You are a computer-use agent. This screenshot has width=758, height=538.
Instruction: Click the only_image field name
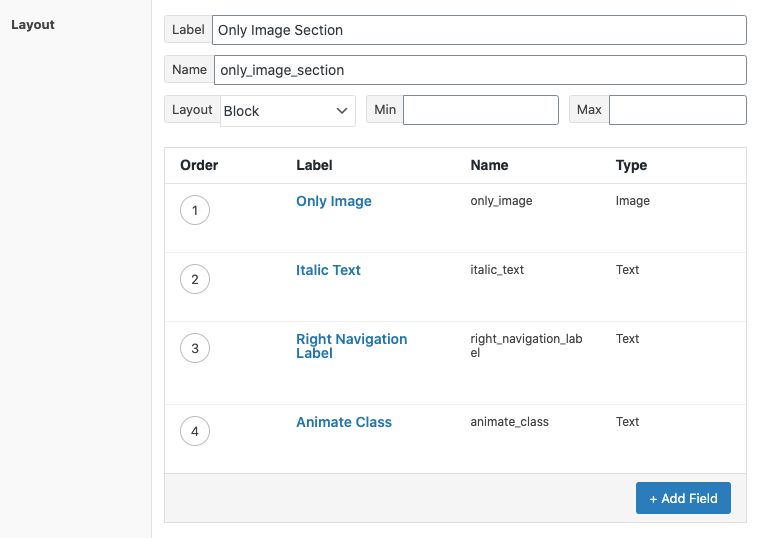[x=501, y=201]
